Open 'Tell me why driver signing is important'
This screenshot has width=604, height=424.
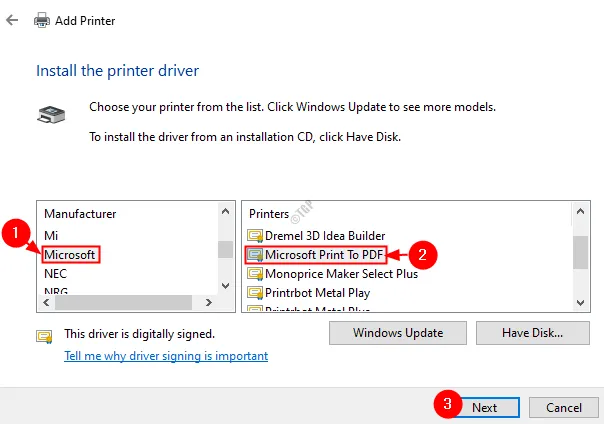point(166,356)
